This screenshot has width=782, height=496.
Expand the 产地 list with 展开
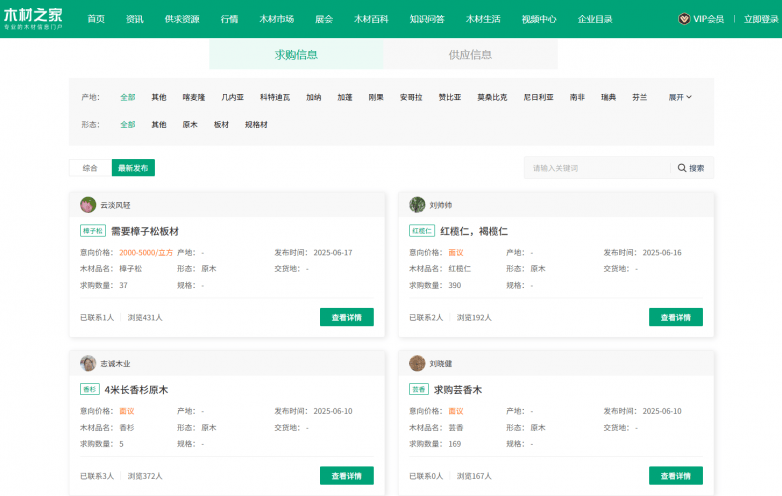[680, 97]
